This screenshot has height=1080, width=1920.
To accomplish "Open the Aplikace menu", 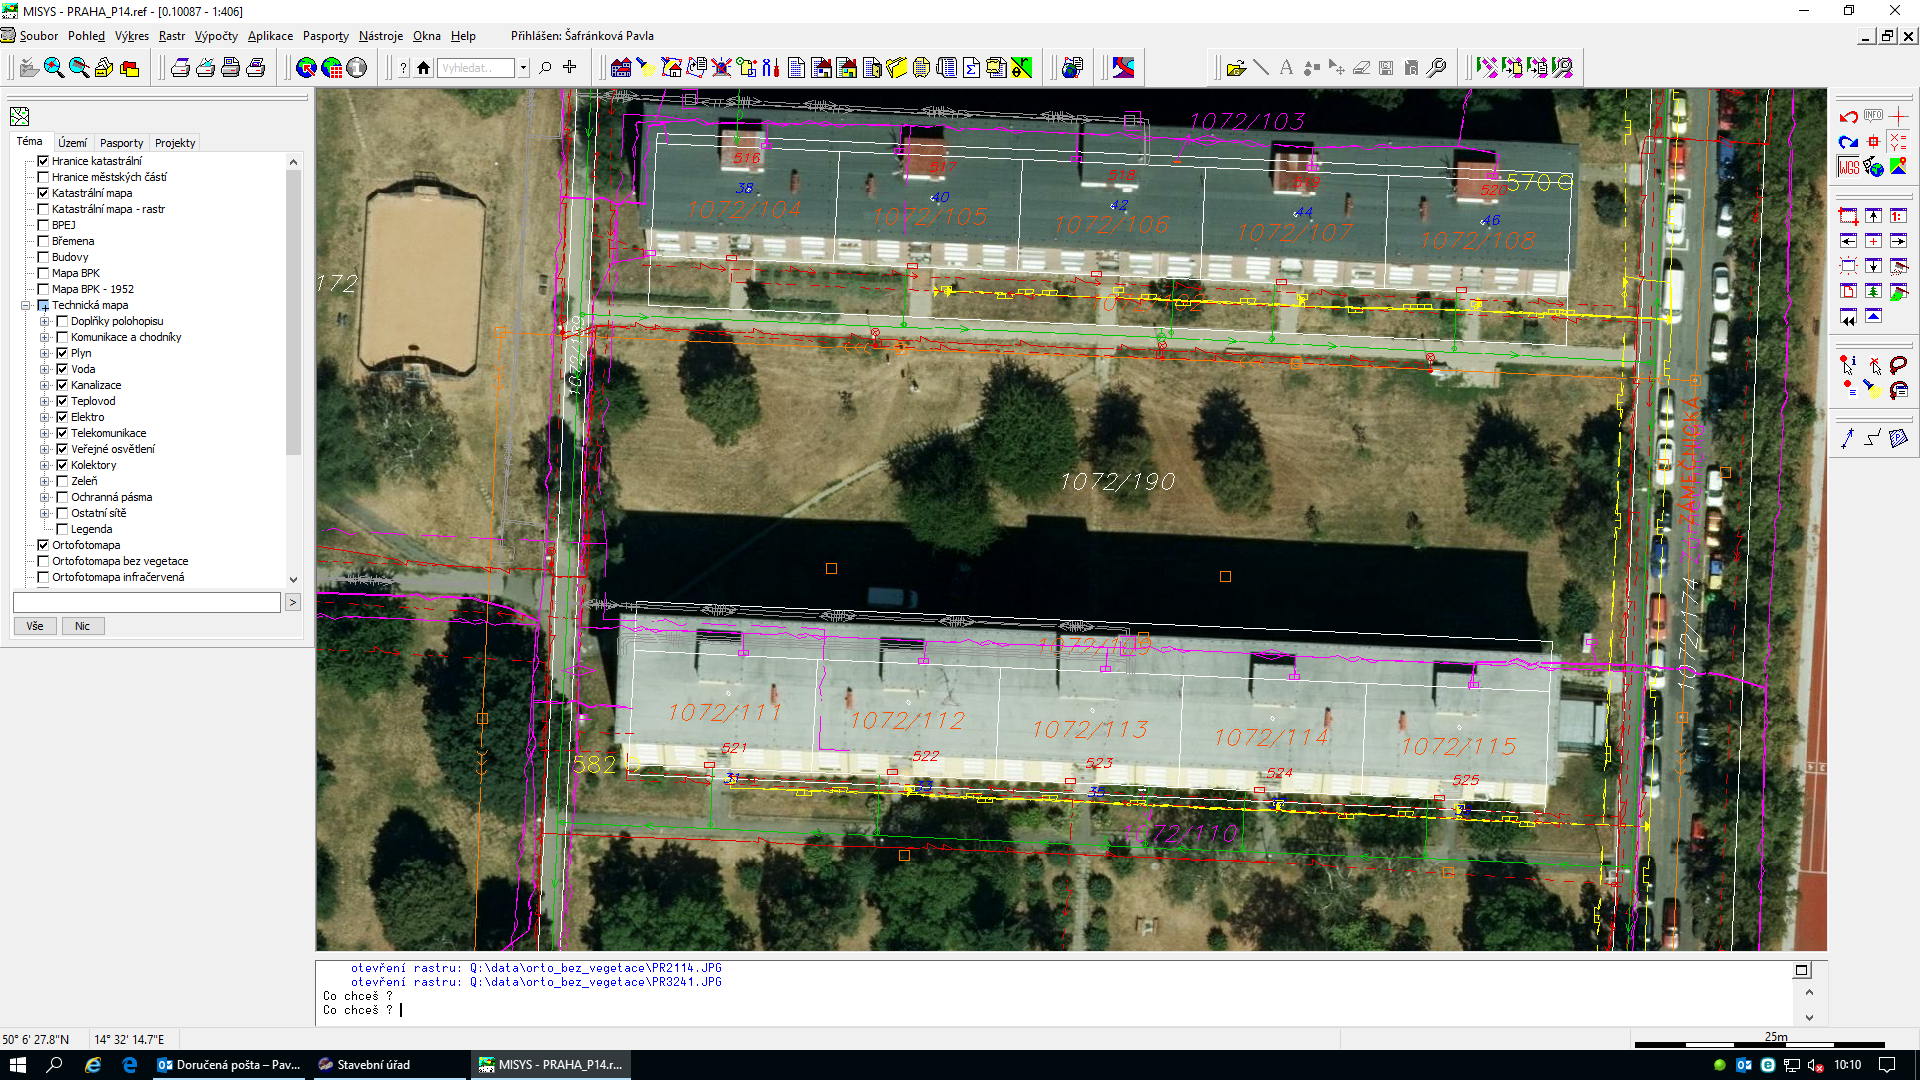I will 270,36.
